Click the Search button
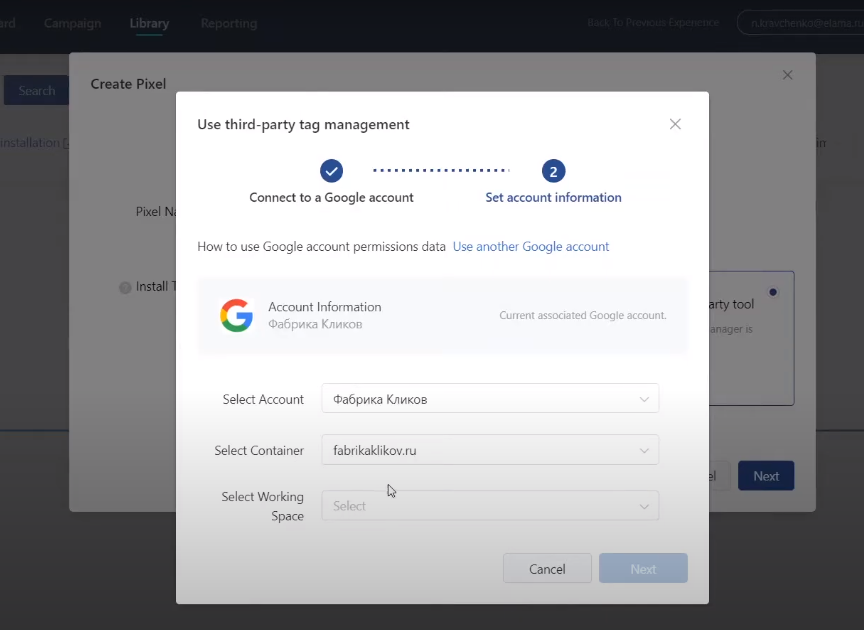The height and width of the screenshot is (630, 864). point(36,91)
